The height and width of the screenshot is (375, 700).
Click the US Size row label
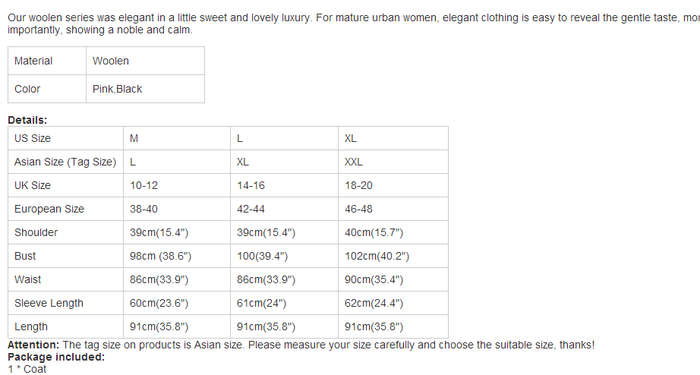(66, 138)
